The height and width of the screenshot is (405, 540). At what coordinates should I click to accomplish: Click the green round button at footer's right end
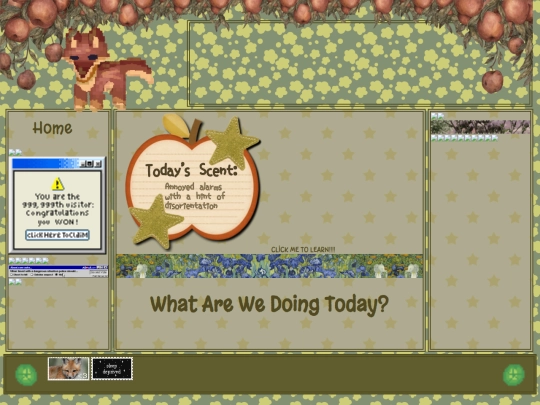point(514,375)
